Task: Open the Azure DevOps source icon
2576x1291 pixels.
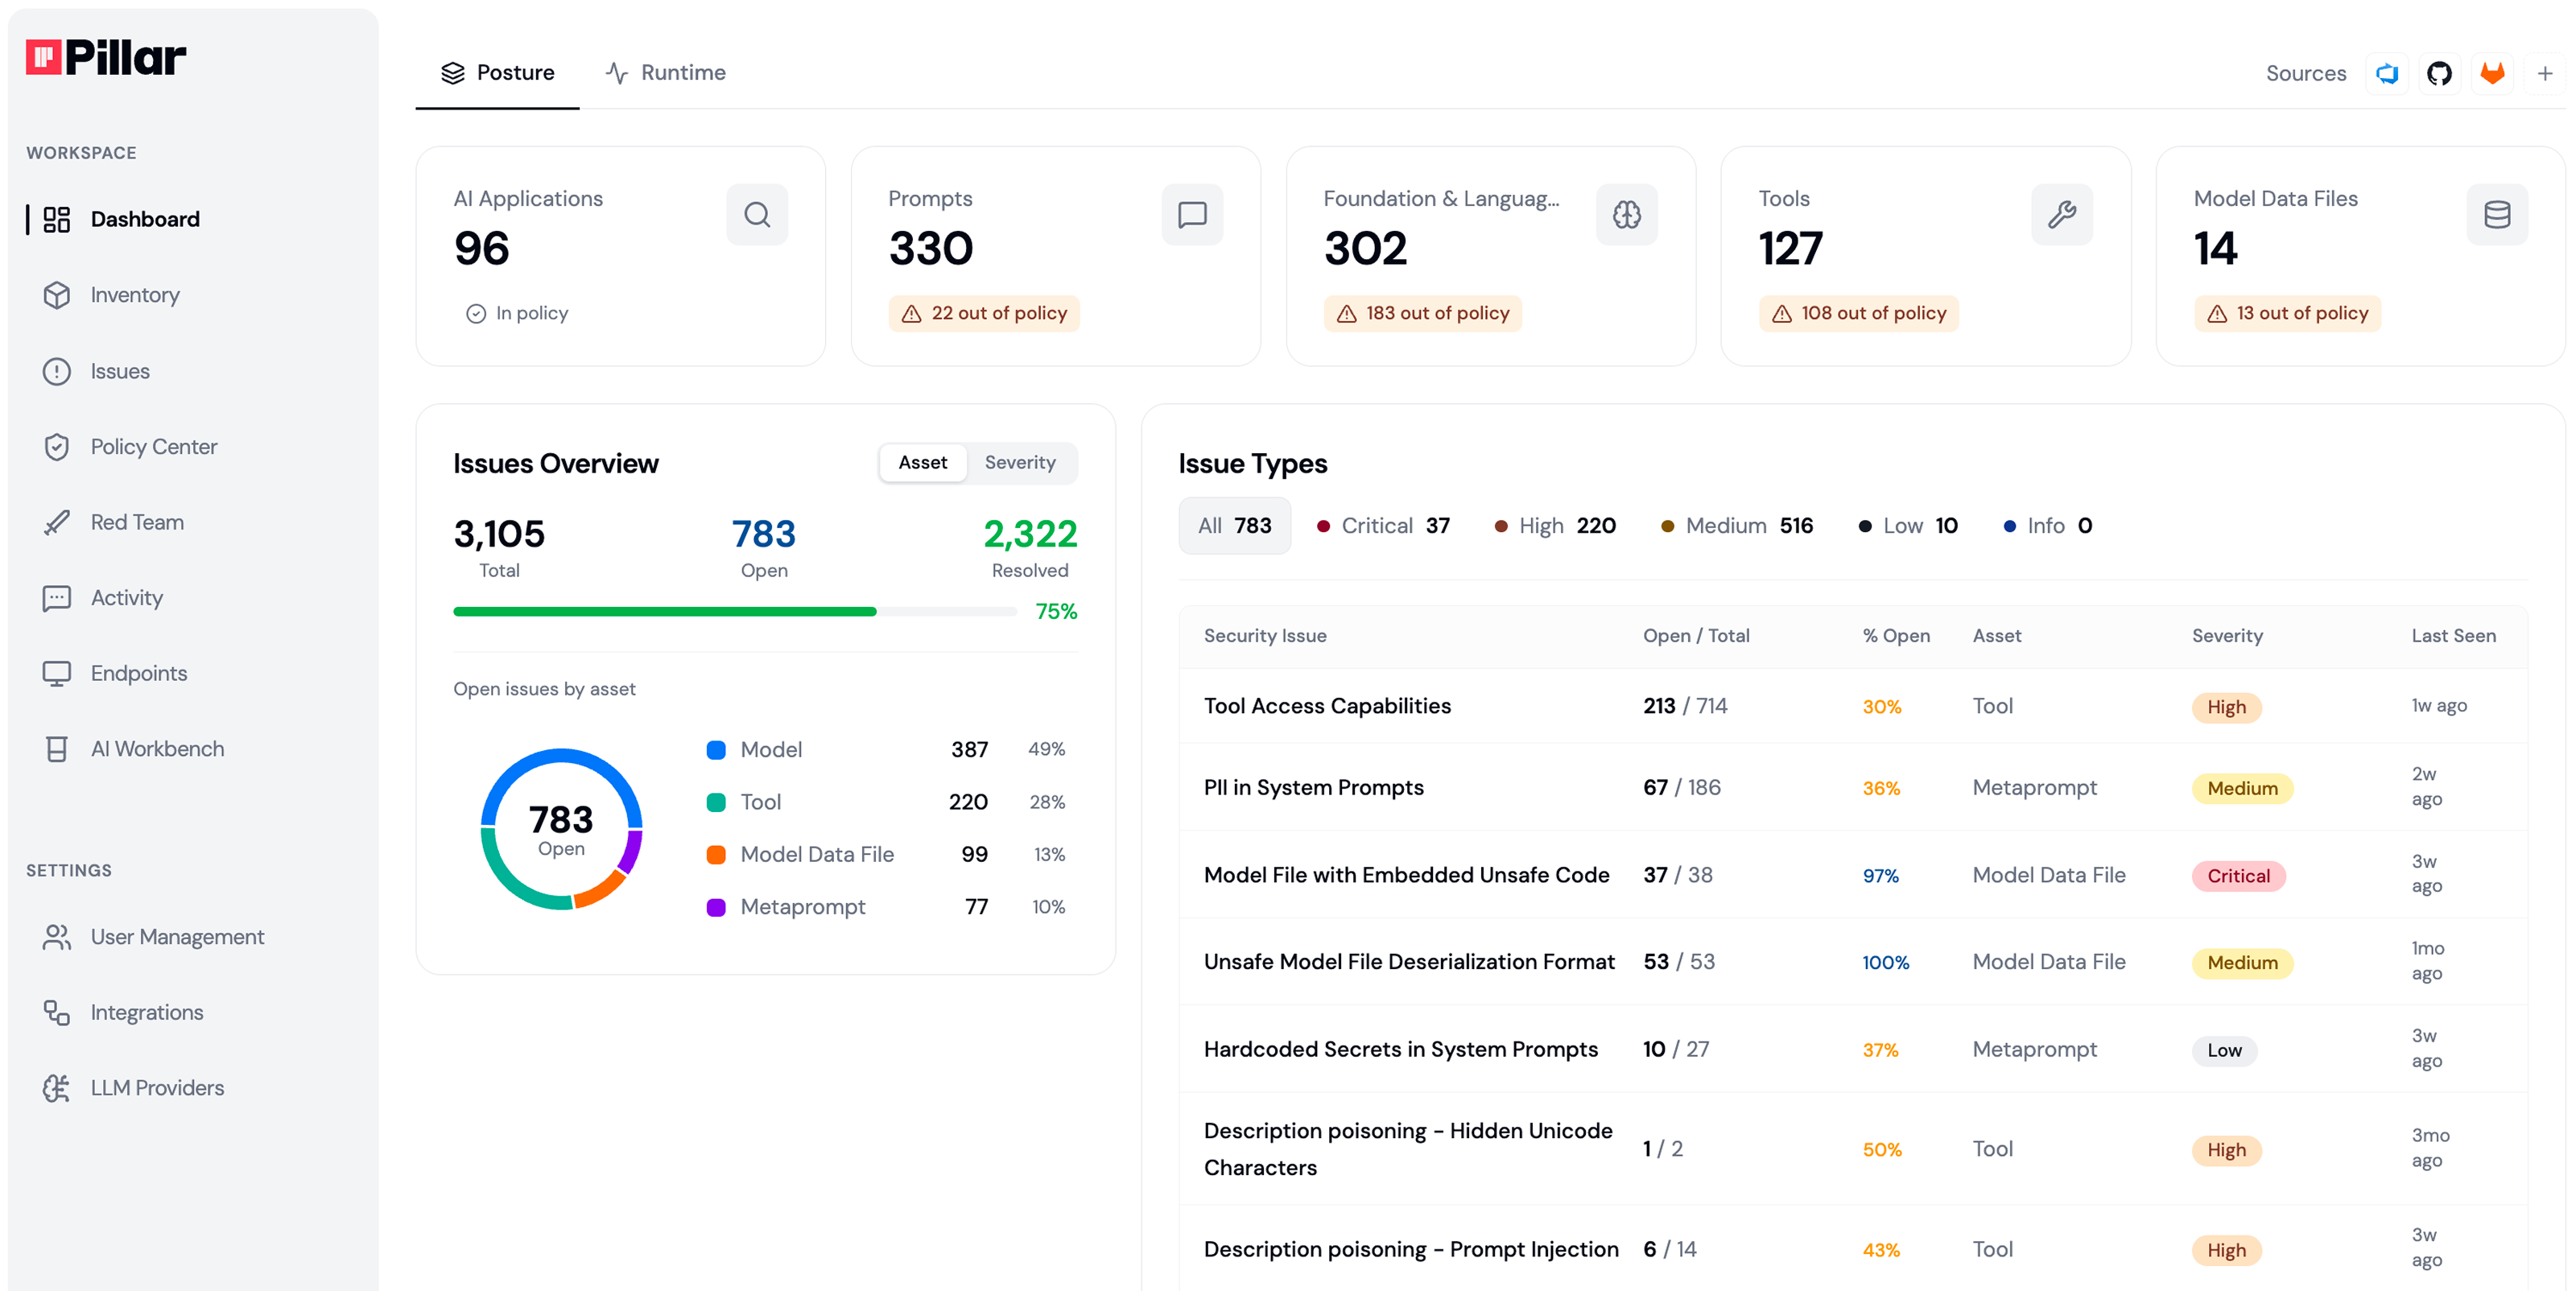Action: click(x=2387, y=73)
